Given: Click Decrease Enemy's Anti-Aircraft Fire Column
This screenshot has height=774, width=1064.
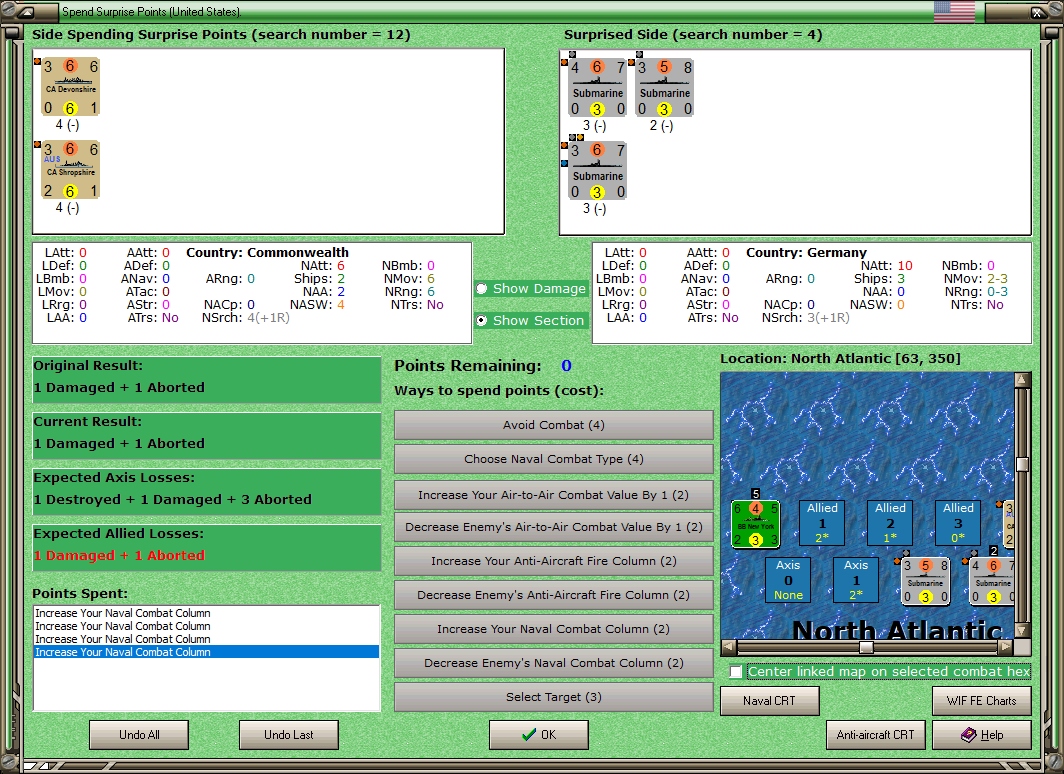Looking at the screenshot, I should pos(554,595).
